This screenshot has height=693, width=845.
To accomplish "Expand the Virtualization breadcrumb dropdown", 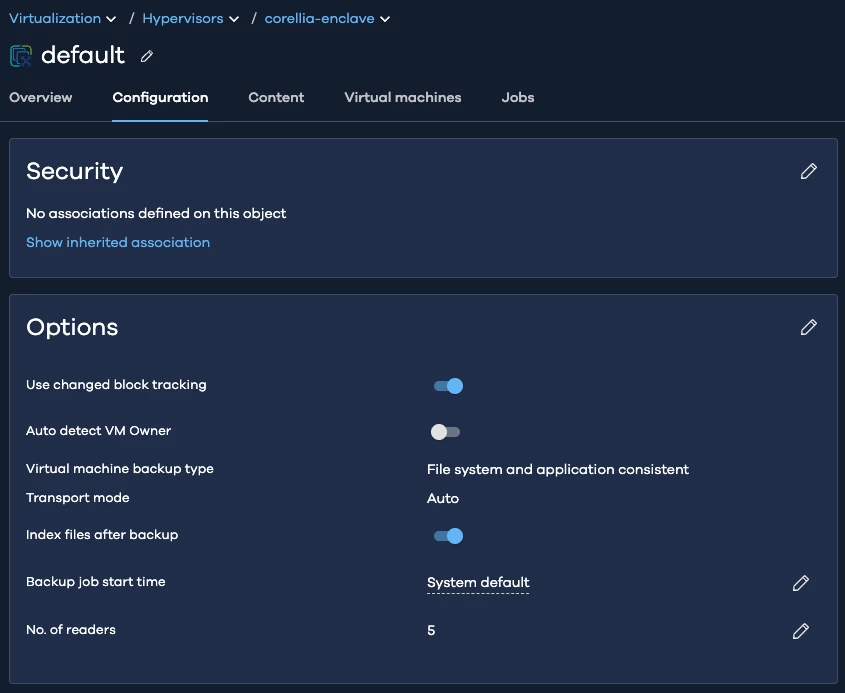I will click(111, 19).
